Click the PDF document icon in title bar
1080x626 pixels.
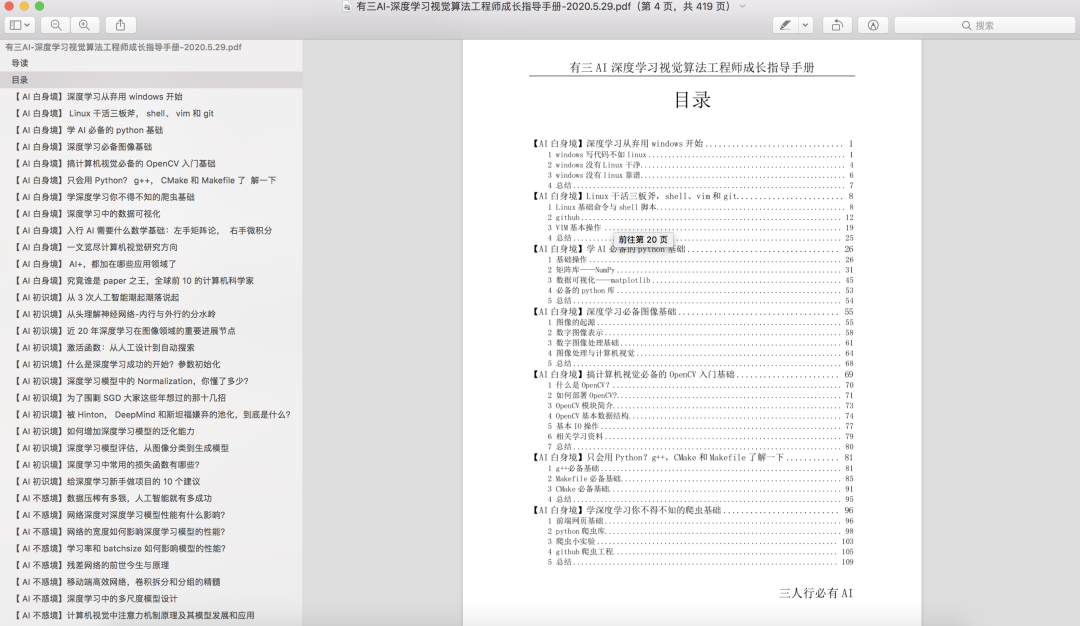pyautogui.click(x=347, y=6)
